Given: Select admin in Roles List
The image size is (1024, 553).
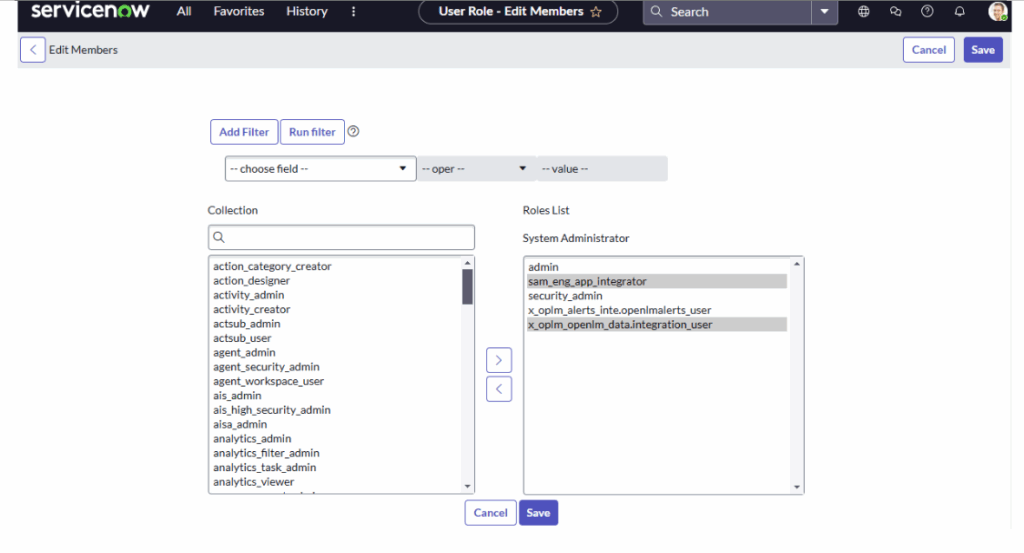Looking at the screenshot, I should tap(543, 267).
